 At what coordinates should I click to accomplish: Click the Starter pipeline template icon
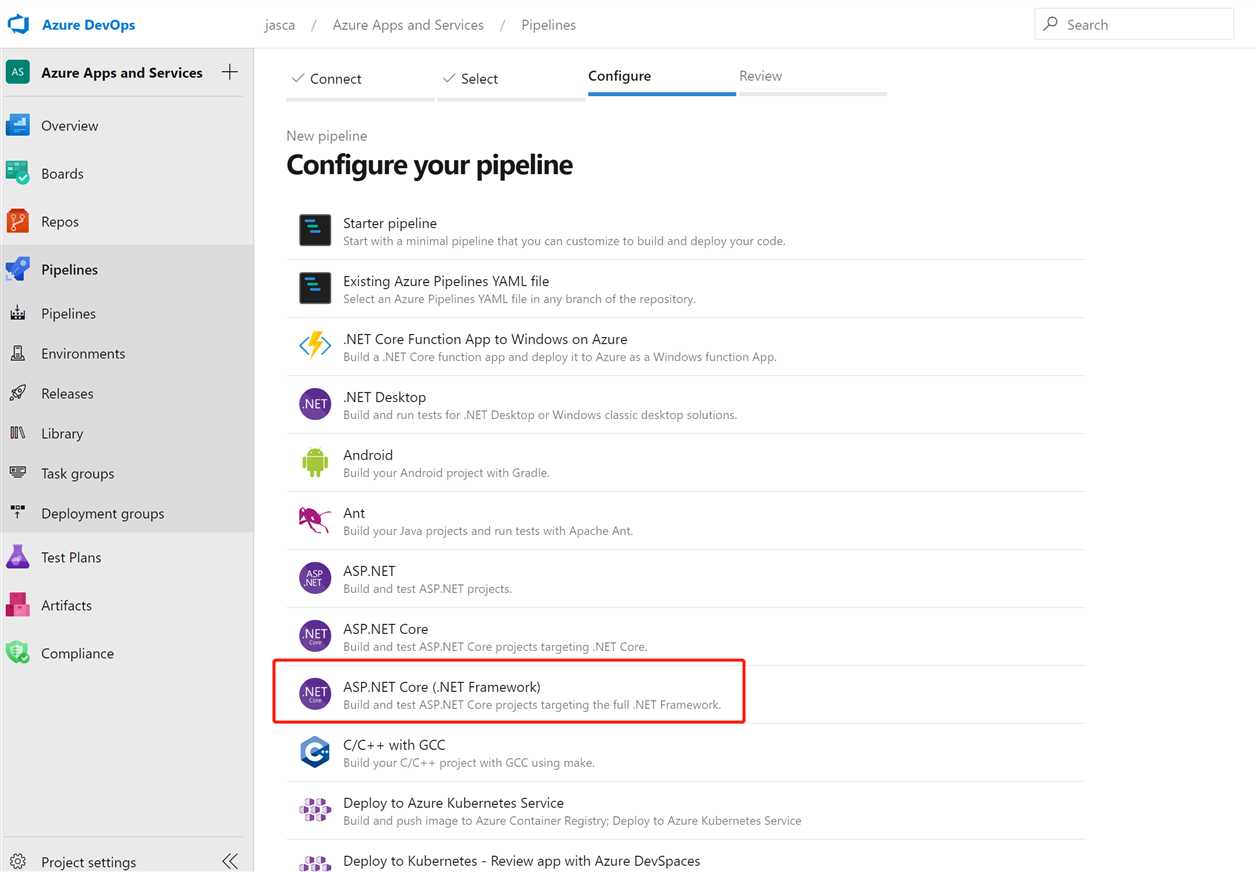pyautogui.click(x=315, y=230)
